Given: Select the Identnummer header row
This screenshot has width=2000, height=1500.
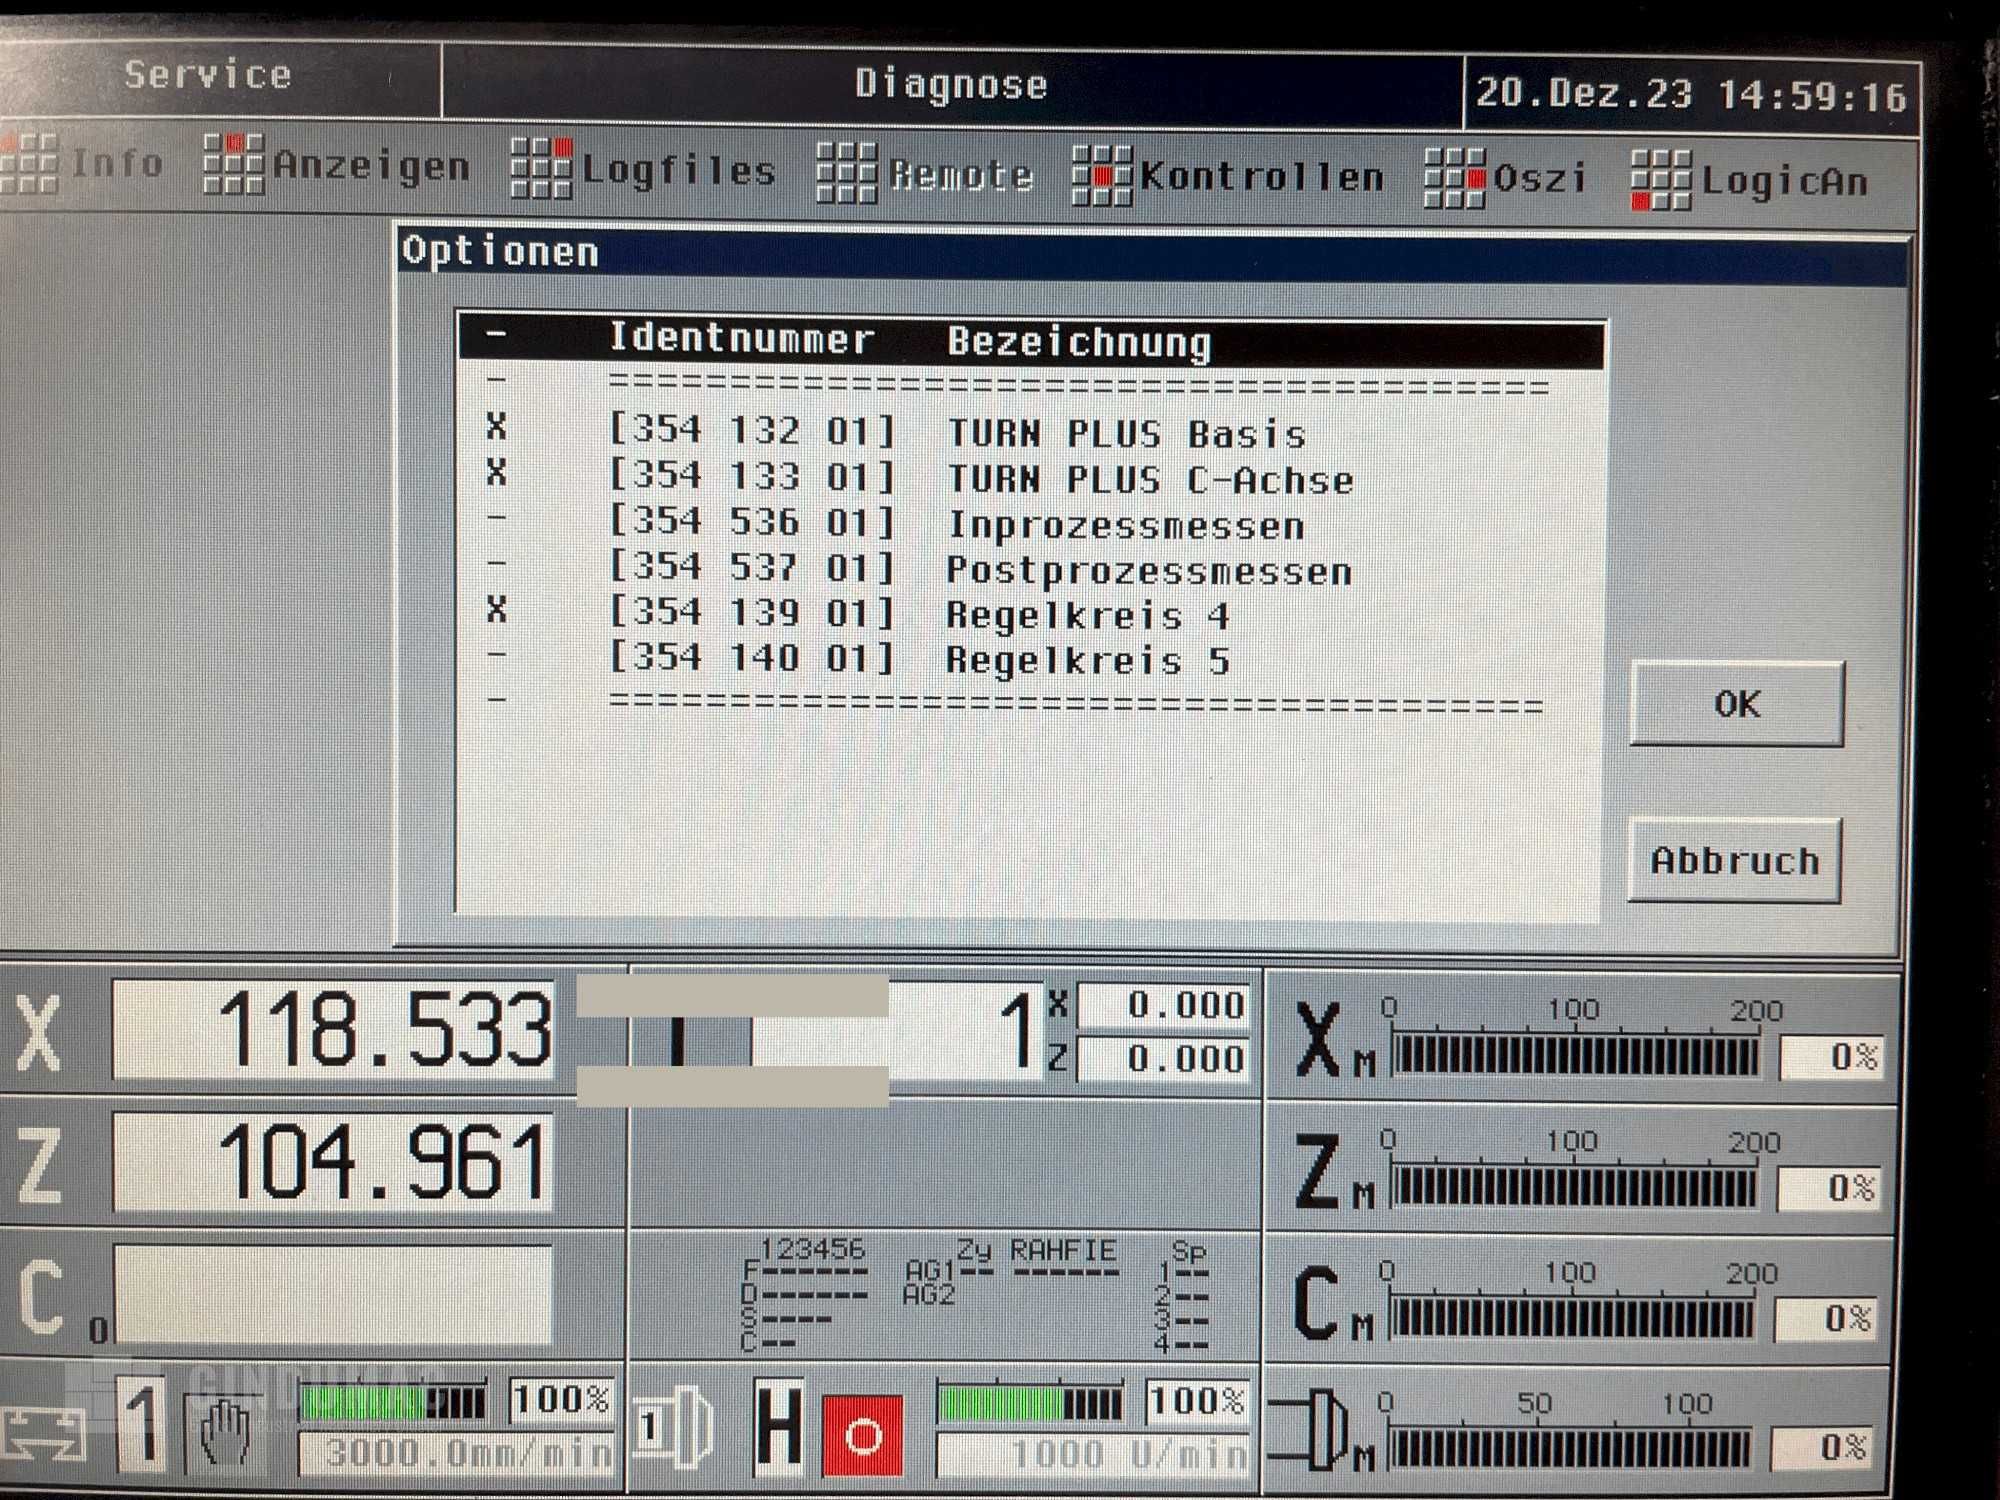Looking at the screenshot, I should tap(1031, 341).
